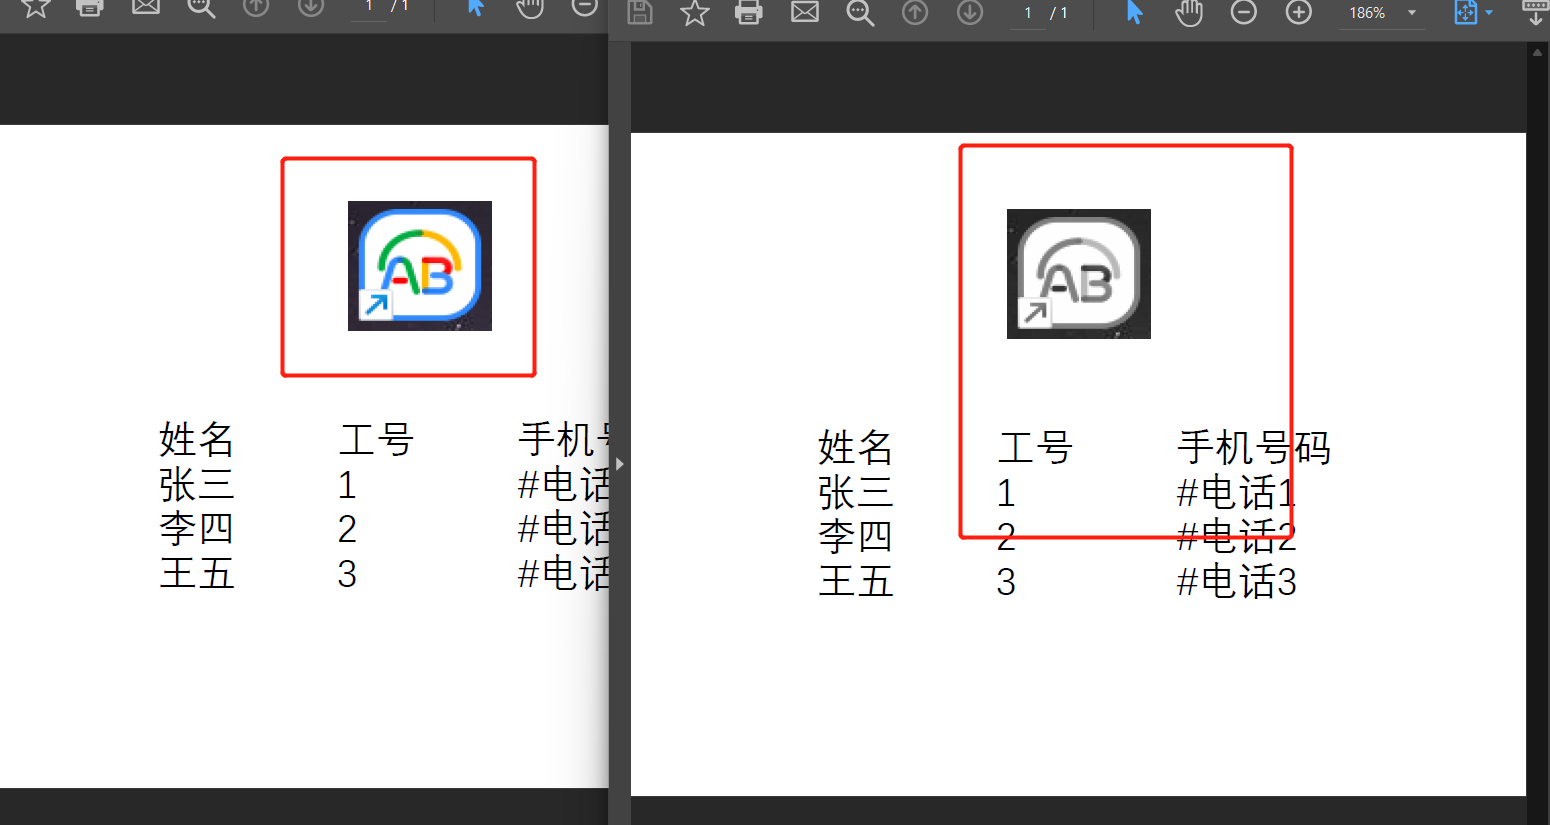Click the AB logo image inside the PDF

pos(1078,272)
